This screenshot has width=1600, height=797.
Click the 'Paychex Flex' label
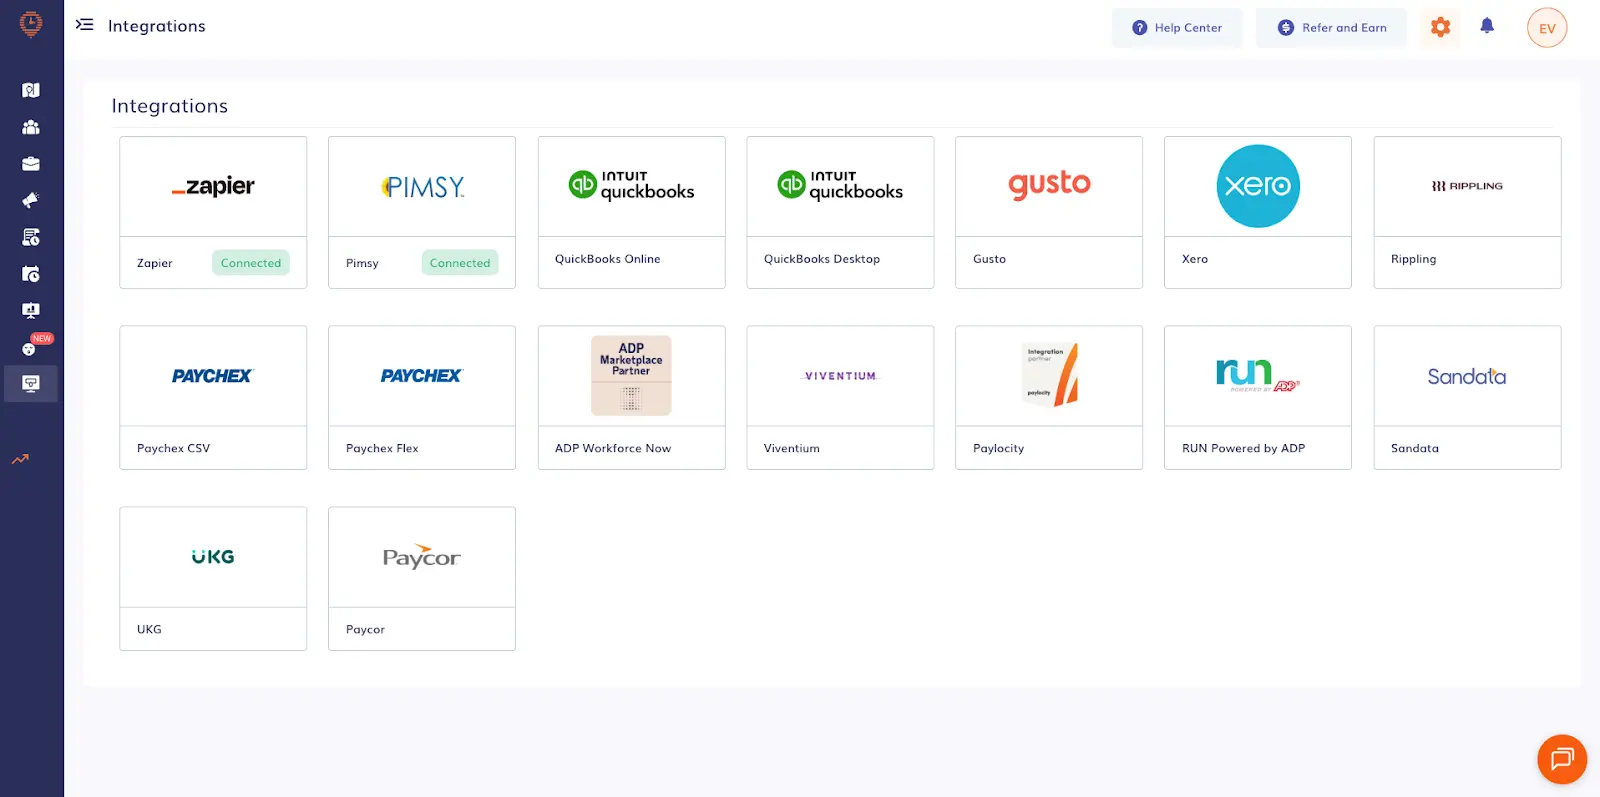382,448
